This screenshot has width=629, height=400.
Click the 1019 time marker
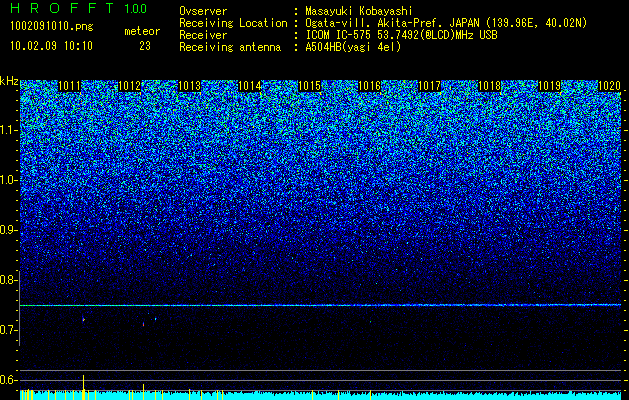(x=549, y=86)
